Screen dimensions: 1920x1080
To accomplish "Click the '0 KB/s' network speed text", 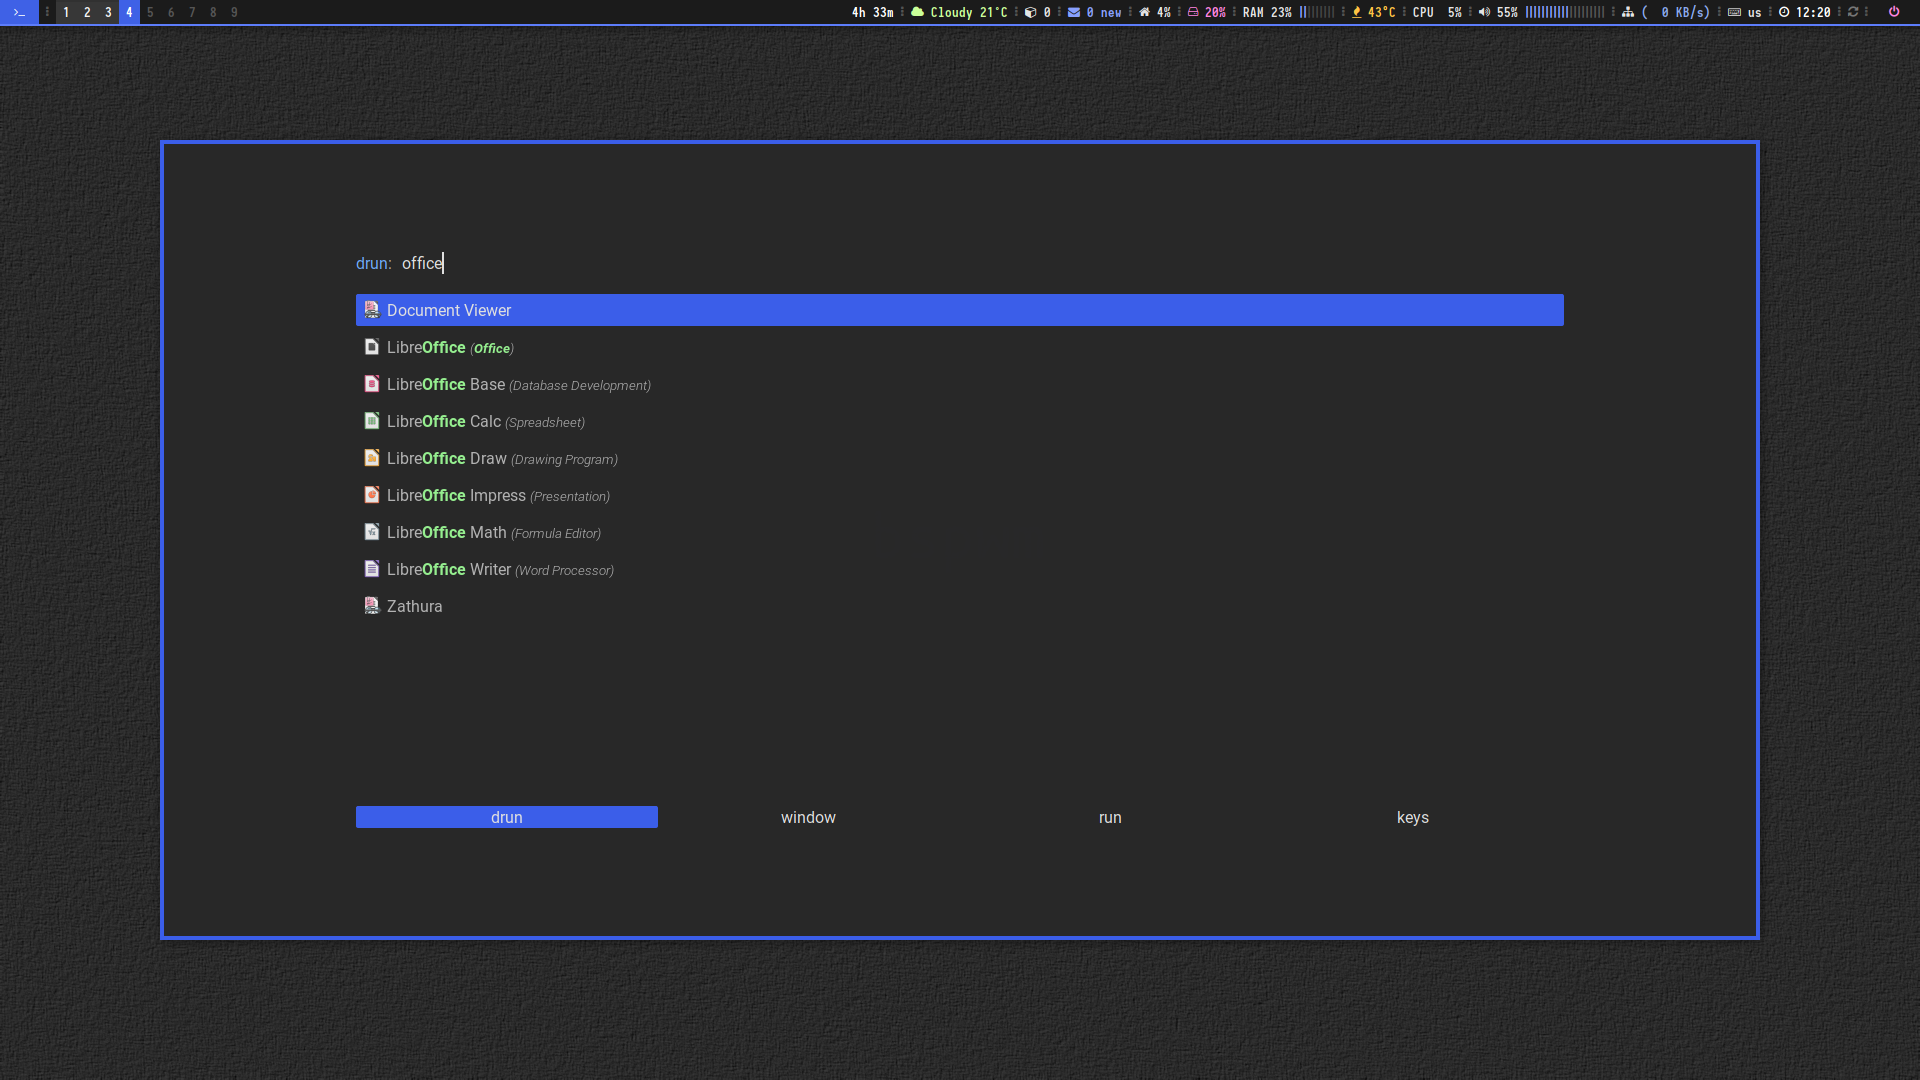I will tap(1681, 12).
